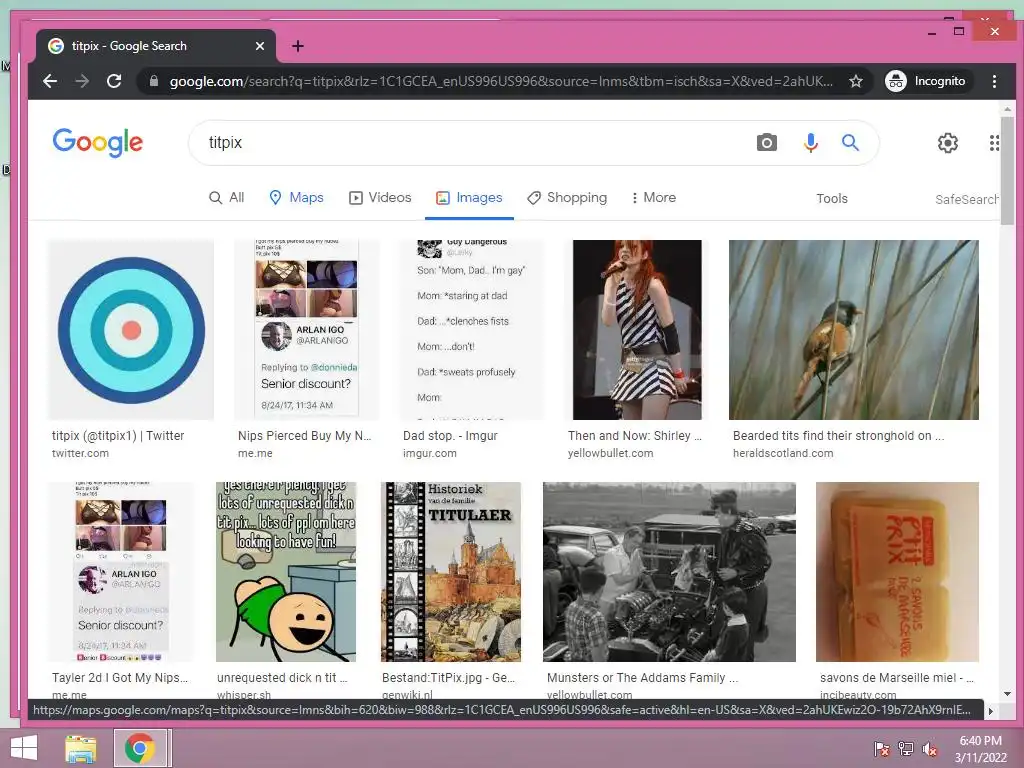Open File Explorer from the taskbar
Image resolution: width=1024 pixels, height=768 pixels.
pos(80,748)
